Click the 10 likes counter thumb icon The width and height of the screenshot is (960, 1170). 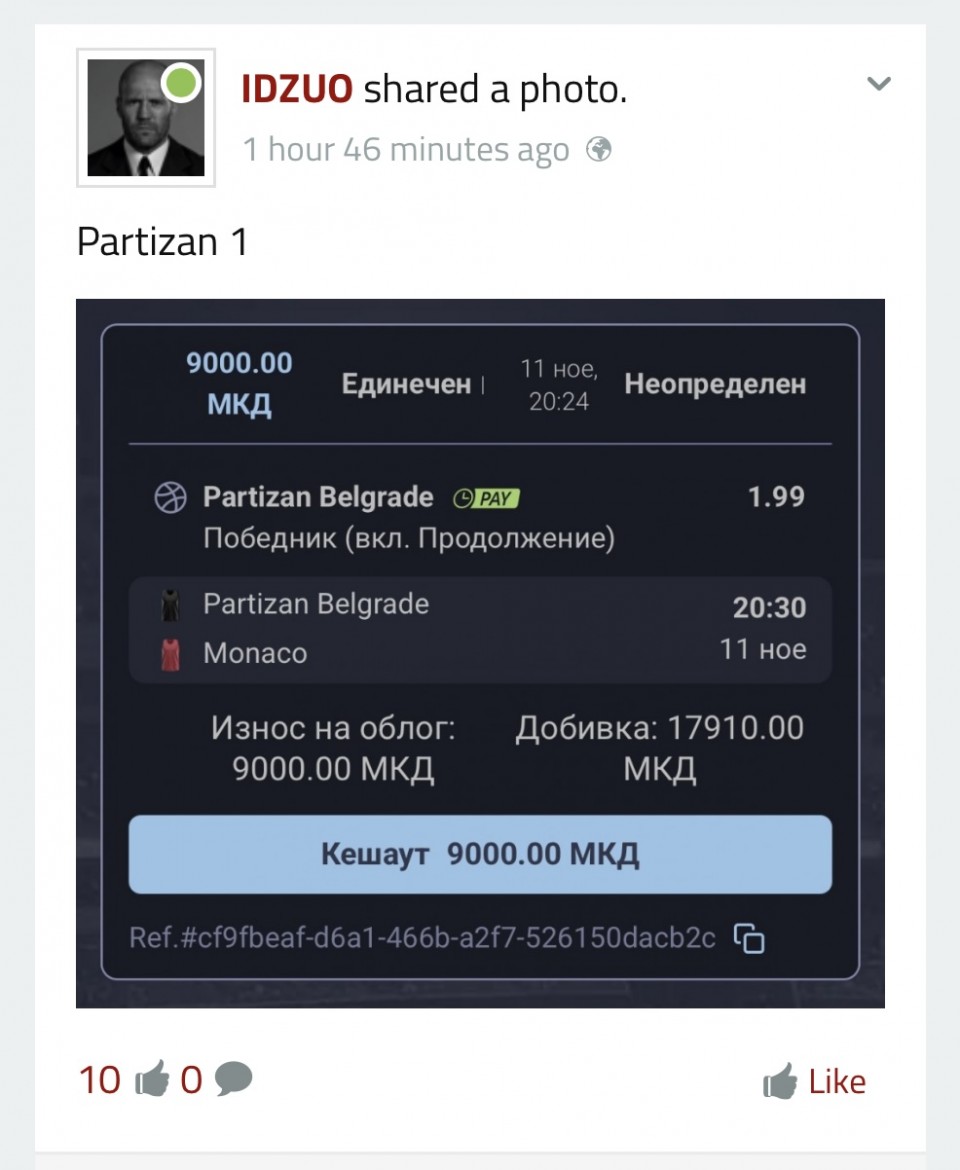click(x=152, y=1078)
